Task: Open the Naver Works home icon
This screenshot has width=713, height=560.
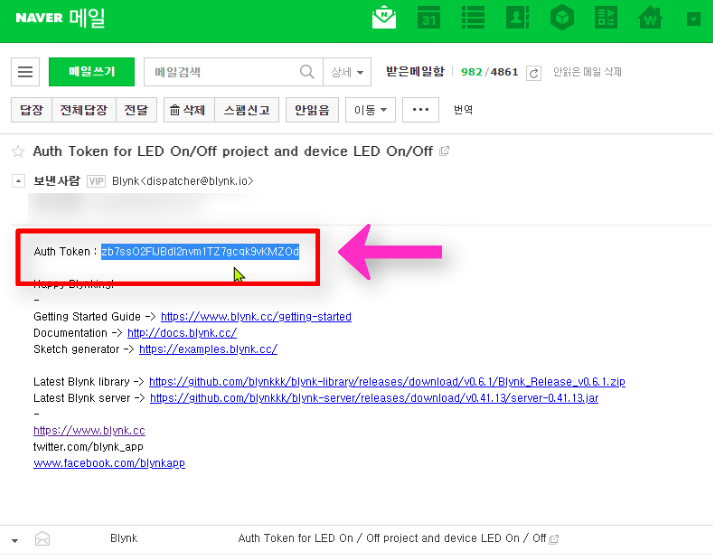Action: [x=650, y=18]
